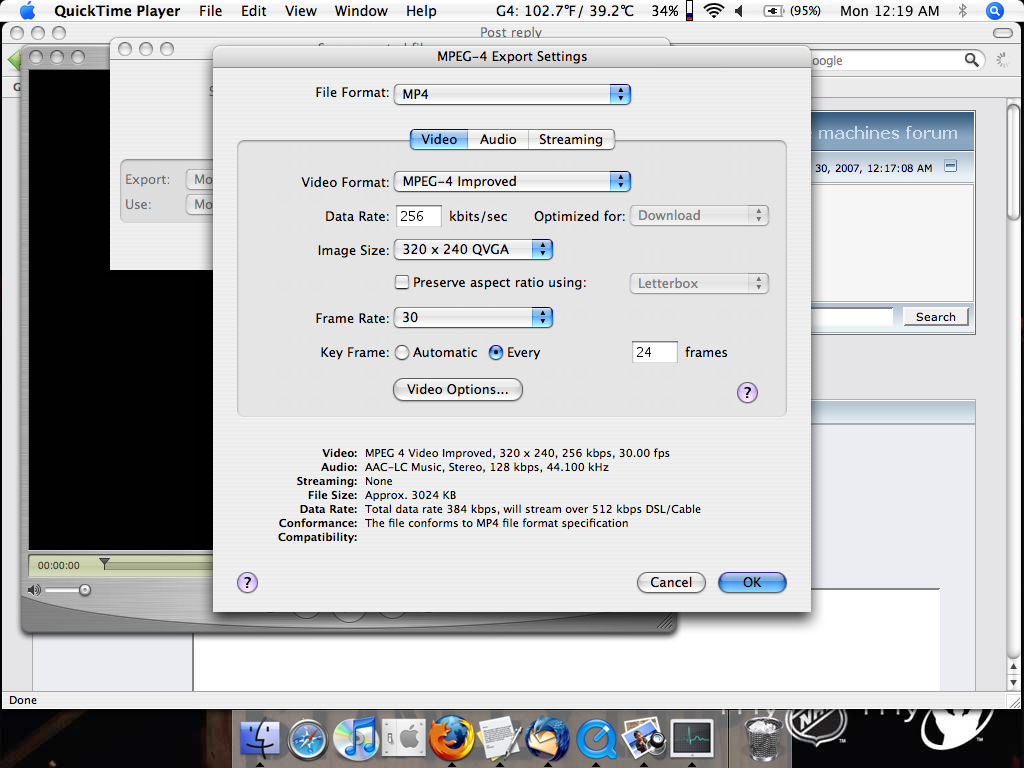1024x768 pixels.
Task: Click the battery status icon
Action: pos(773,10)
